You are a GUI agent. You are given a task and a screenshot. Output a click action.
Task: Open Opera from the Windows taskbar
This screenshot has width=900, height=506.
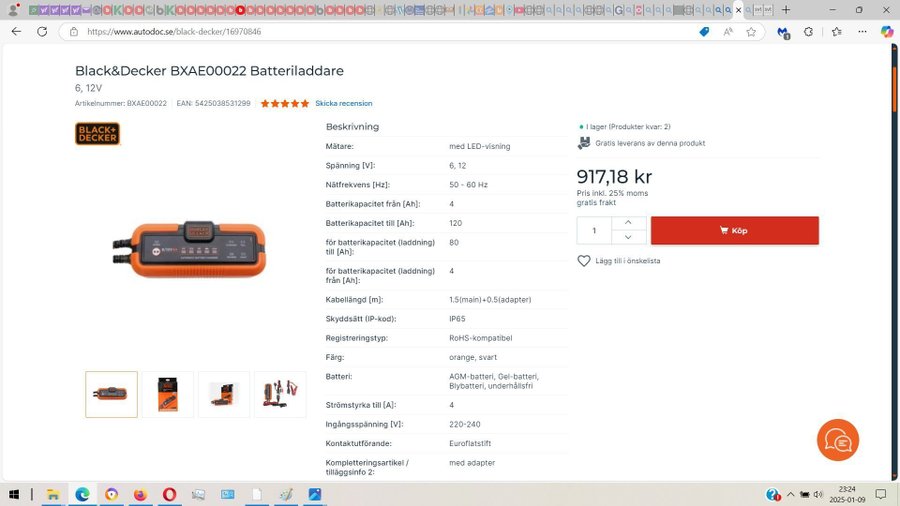[169, 494]
